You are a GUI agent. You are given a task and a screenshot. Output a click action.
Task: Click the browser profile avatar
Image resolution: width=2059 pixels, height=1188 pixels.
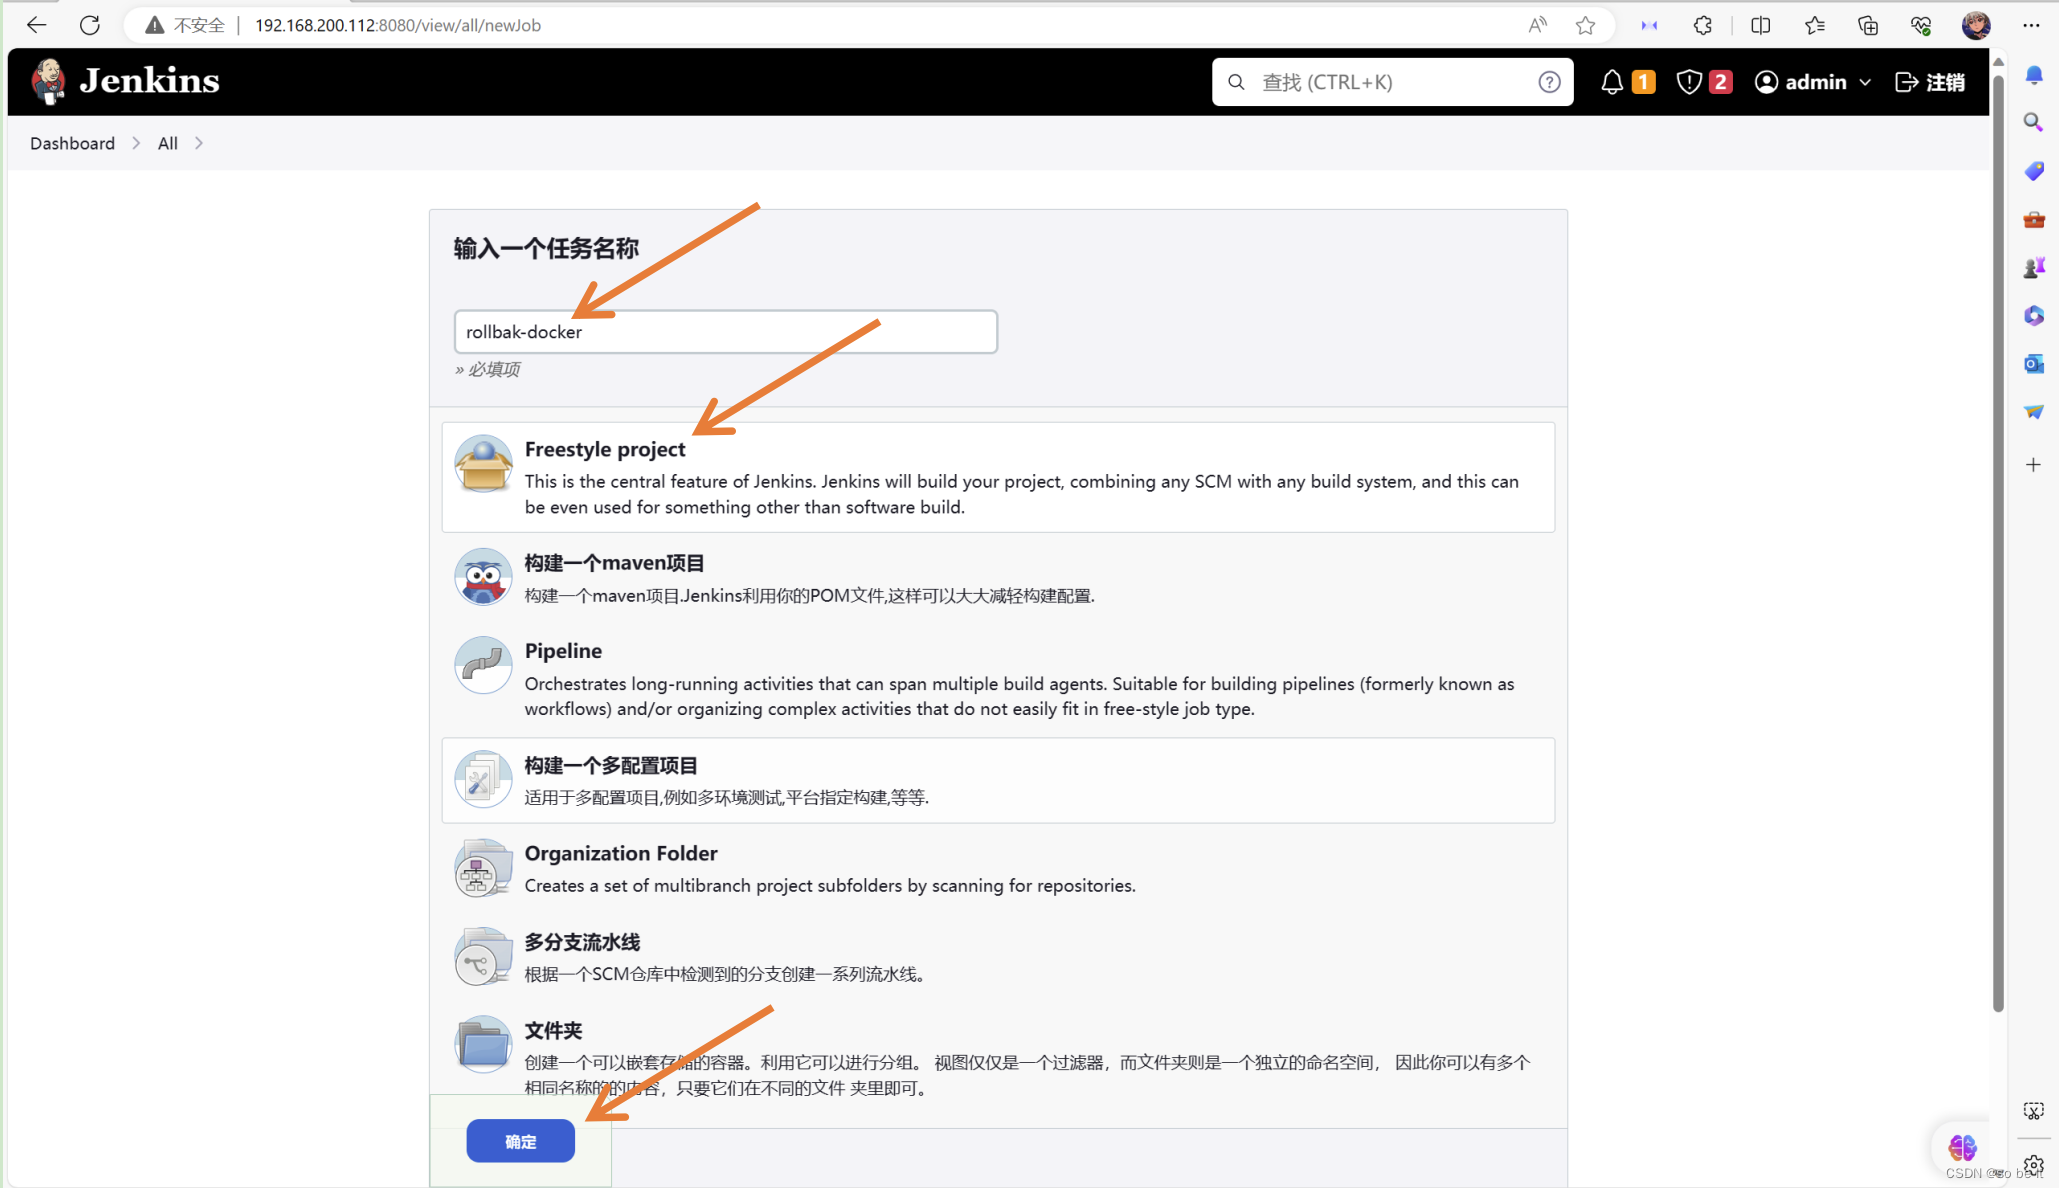pyautogui.click(x=1975, y=25)
